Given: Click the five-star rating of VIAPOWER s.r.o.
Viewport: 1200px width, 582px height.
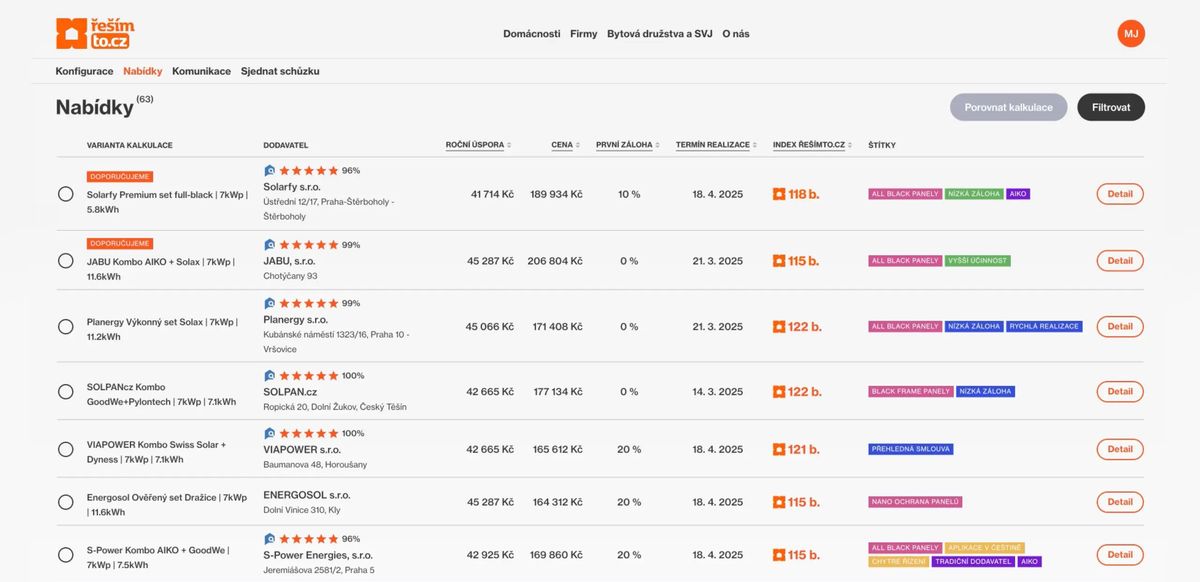Looking at the screenshot, I should click(308, 434).
